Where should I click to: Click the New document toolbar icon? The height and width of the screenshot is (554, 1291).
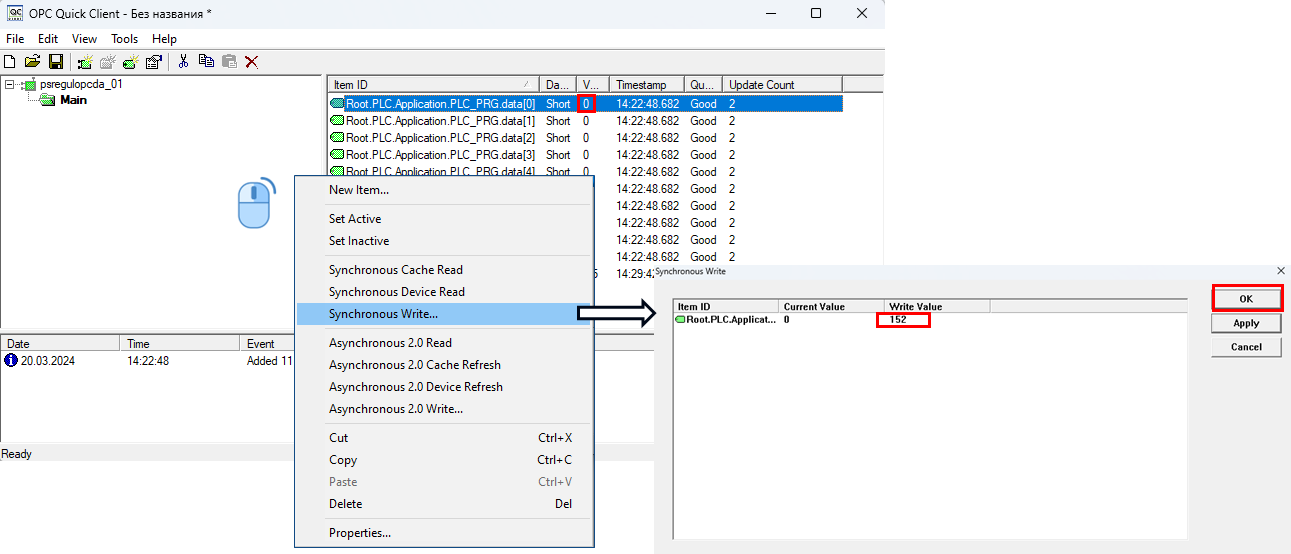[10, 62]
